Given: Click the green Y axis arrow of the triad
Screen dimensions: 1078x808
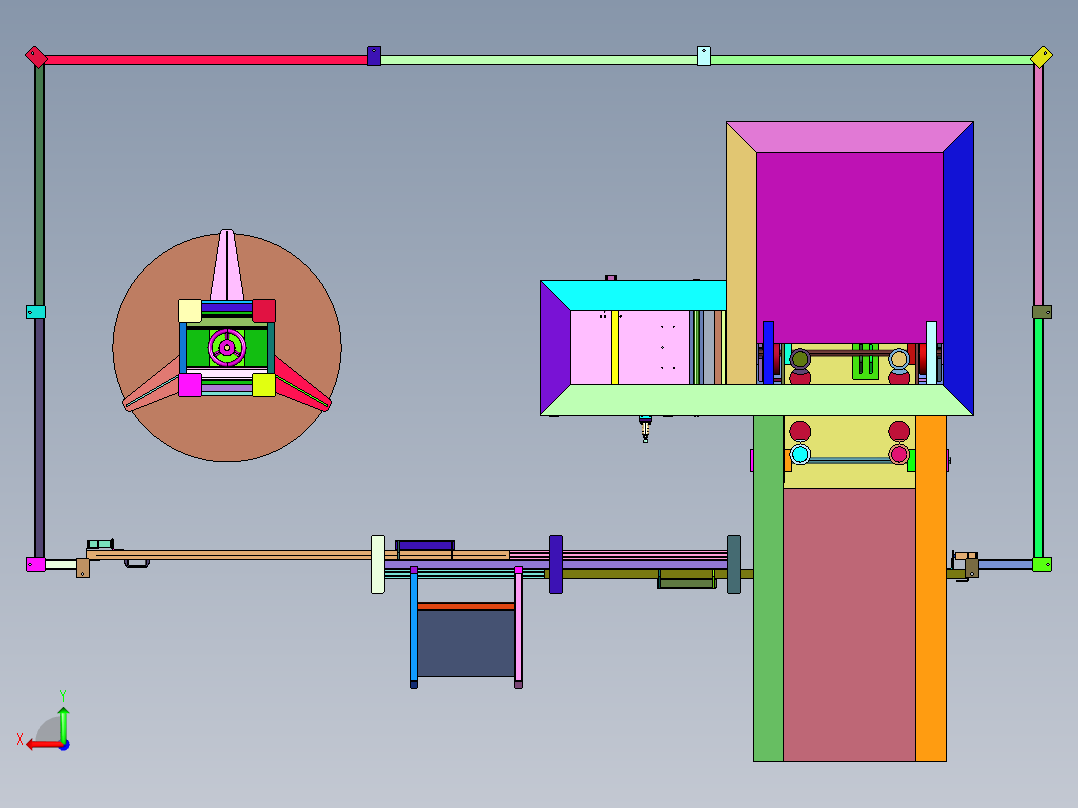Looking at the screenshot, I should point(63,723).
